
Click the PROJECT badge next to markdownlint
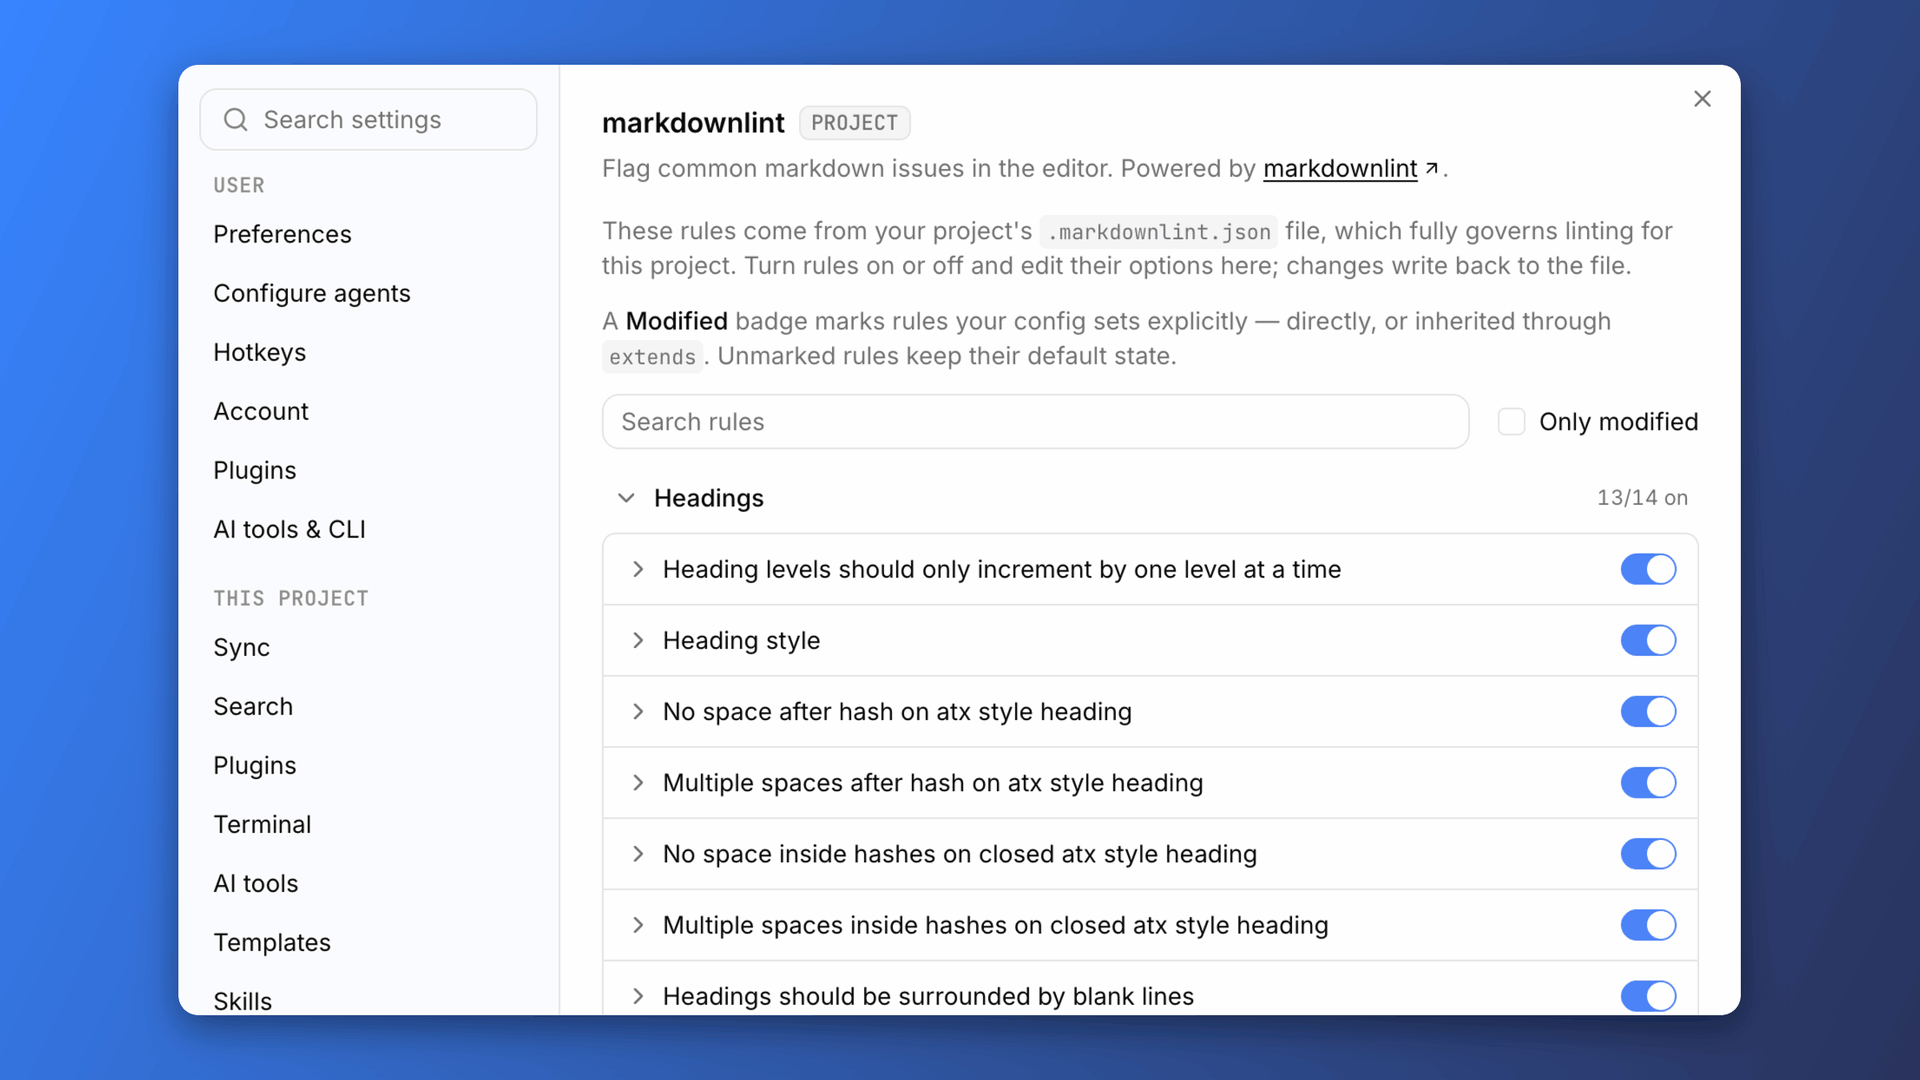point(854,123)
